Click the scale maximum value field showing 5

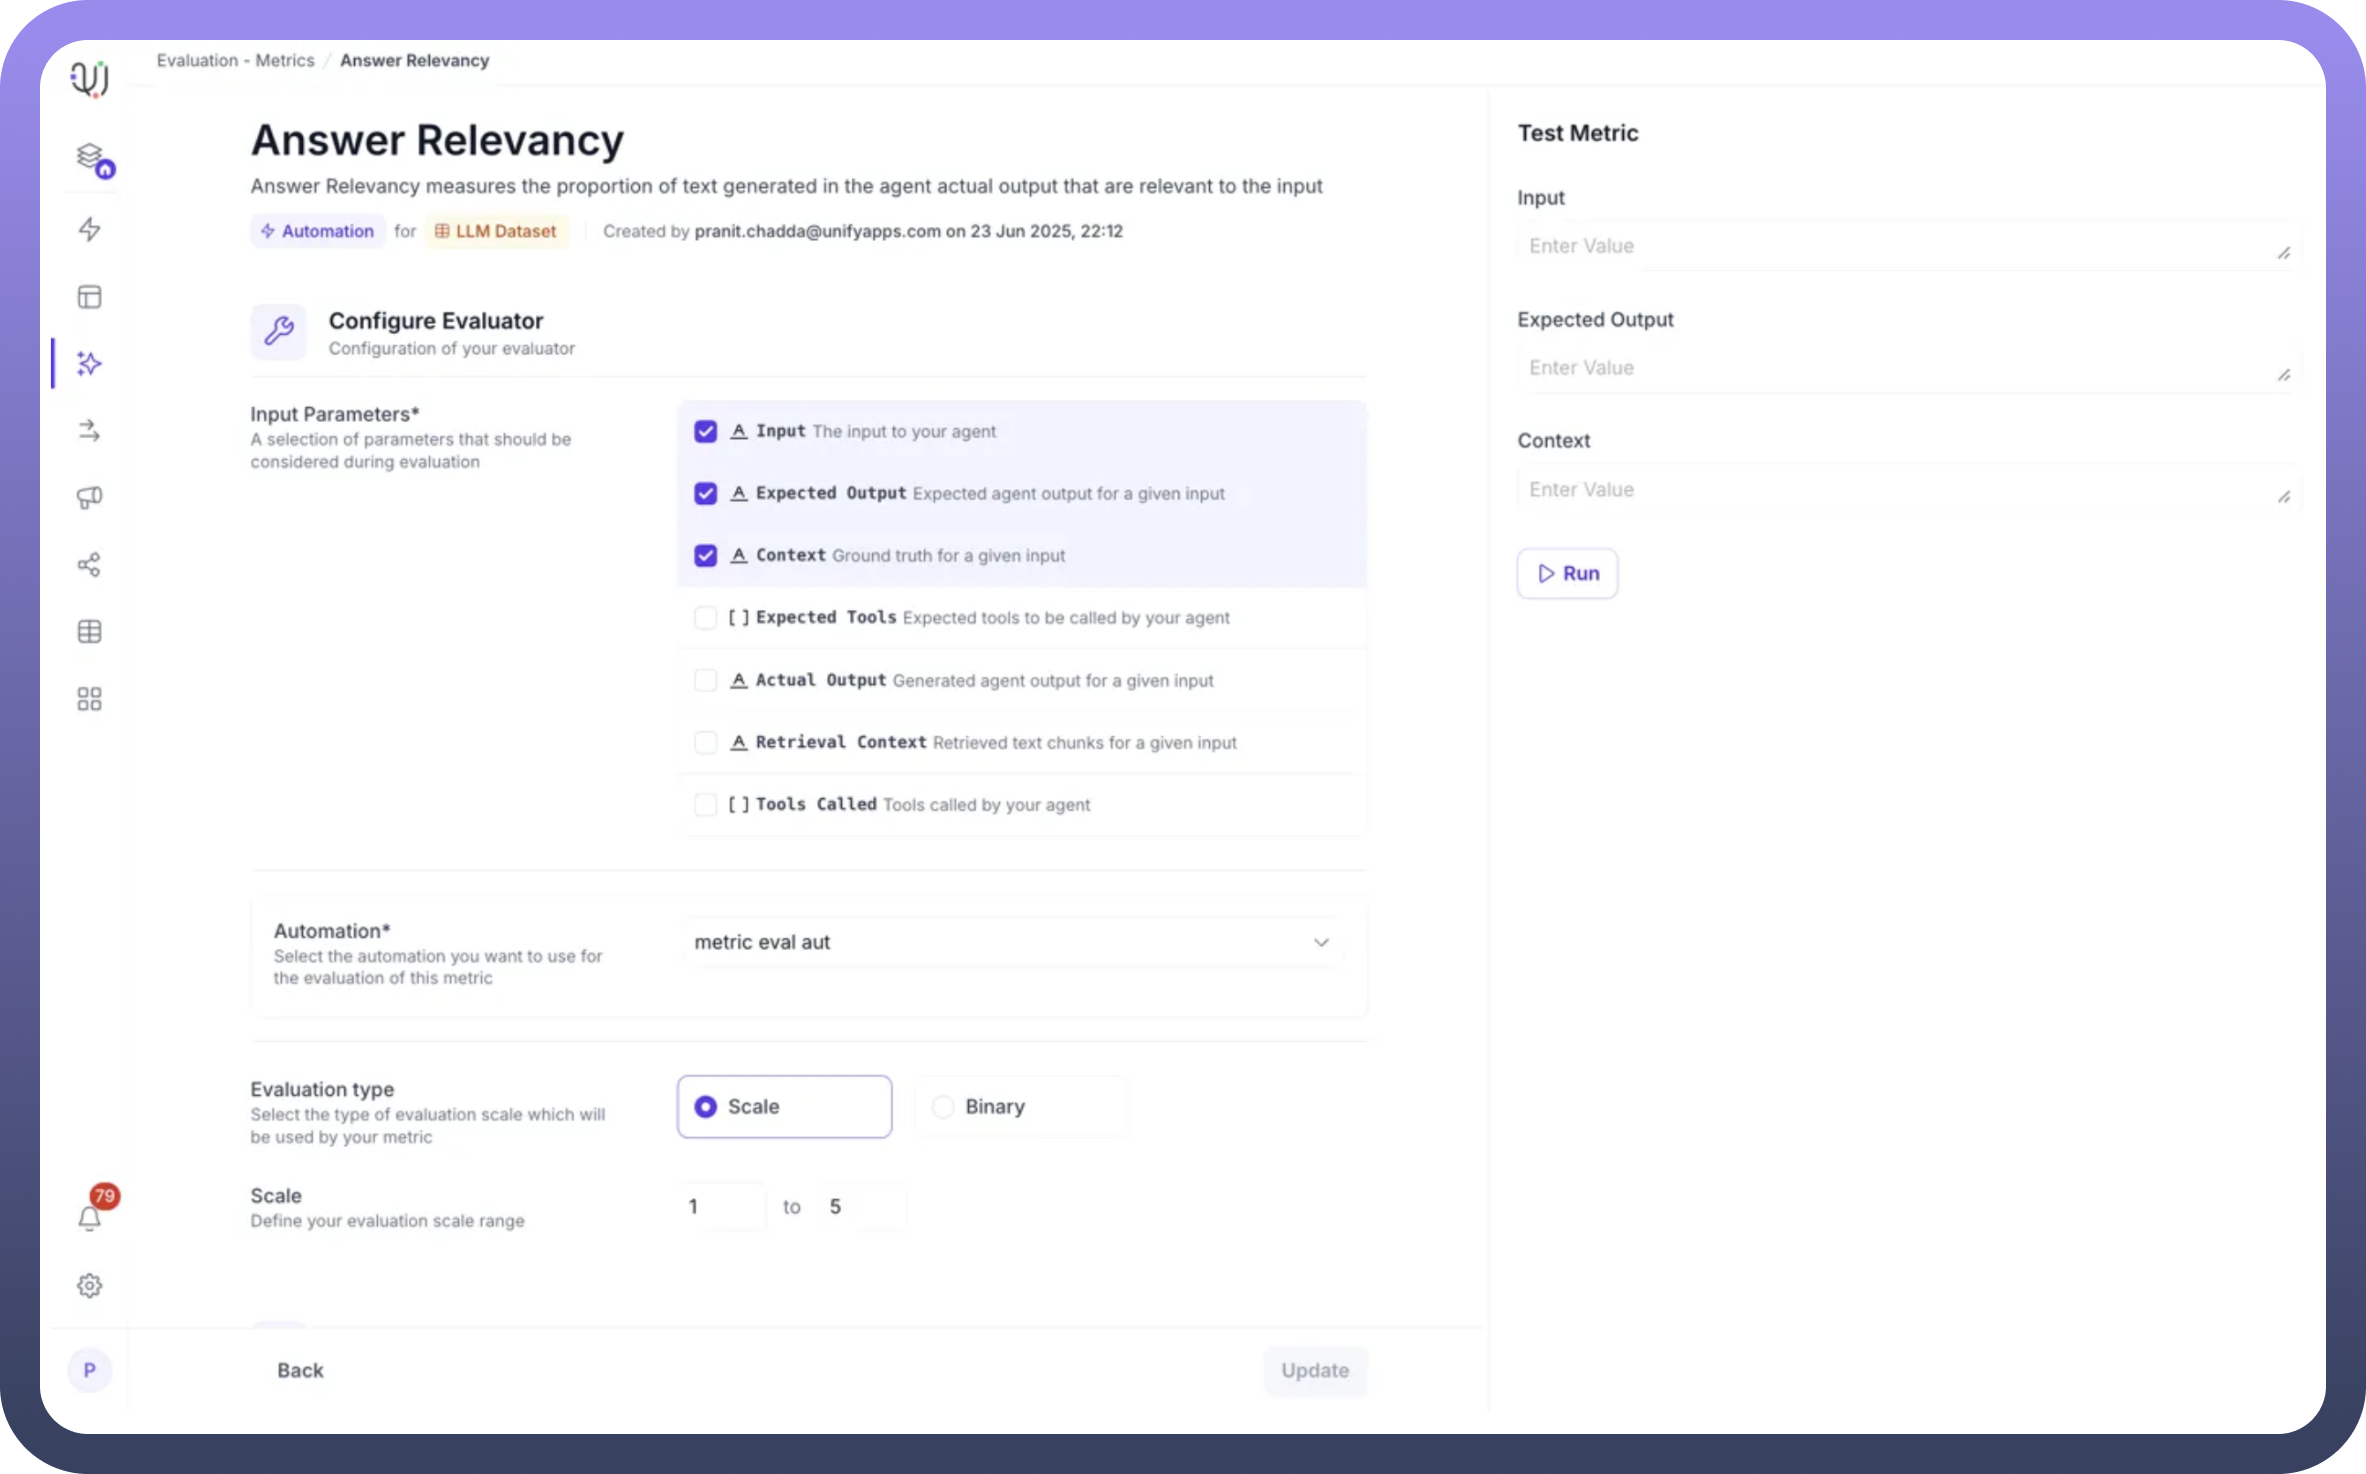(x=860, y=1206)
